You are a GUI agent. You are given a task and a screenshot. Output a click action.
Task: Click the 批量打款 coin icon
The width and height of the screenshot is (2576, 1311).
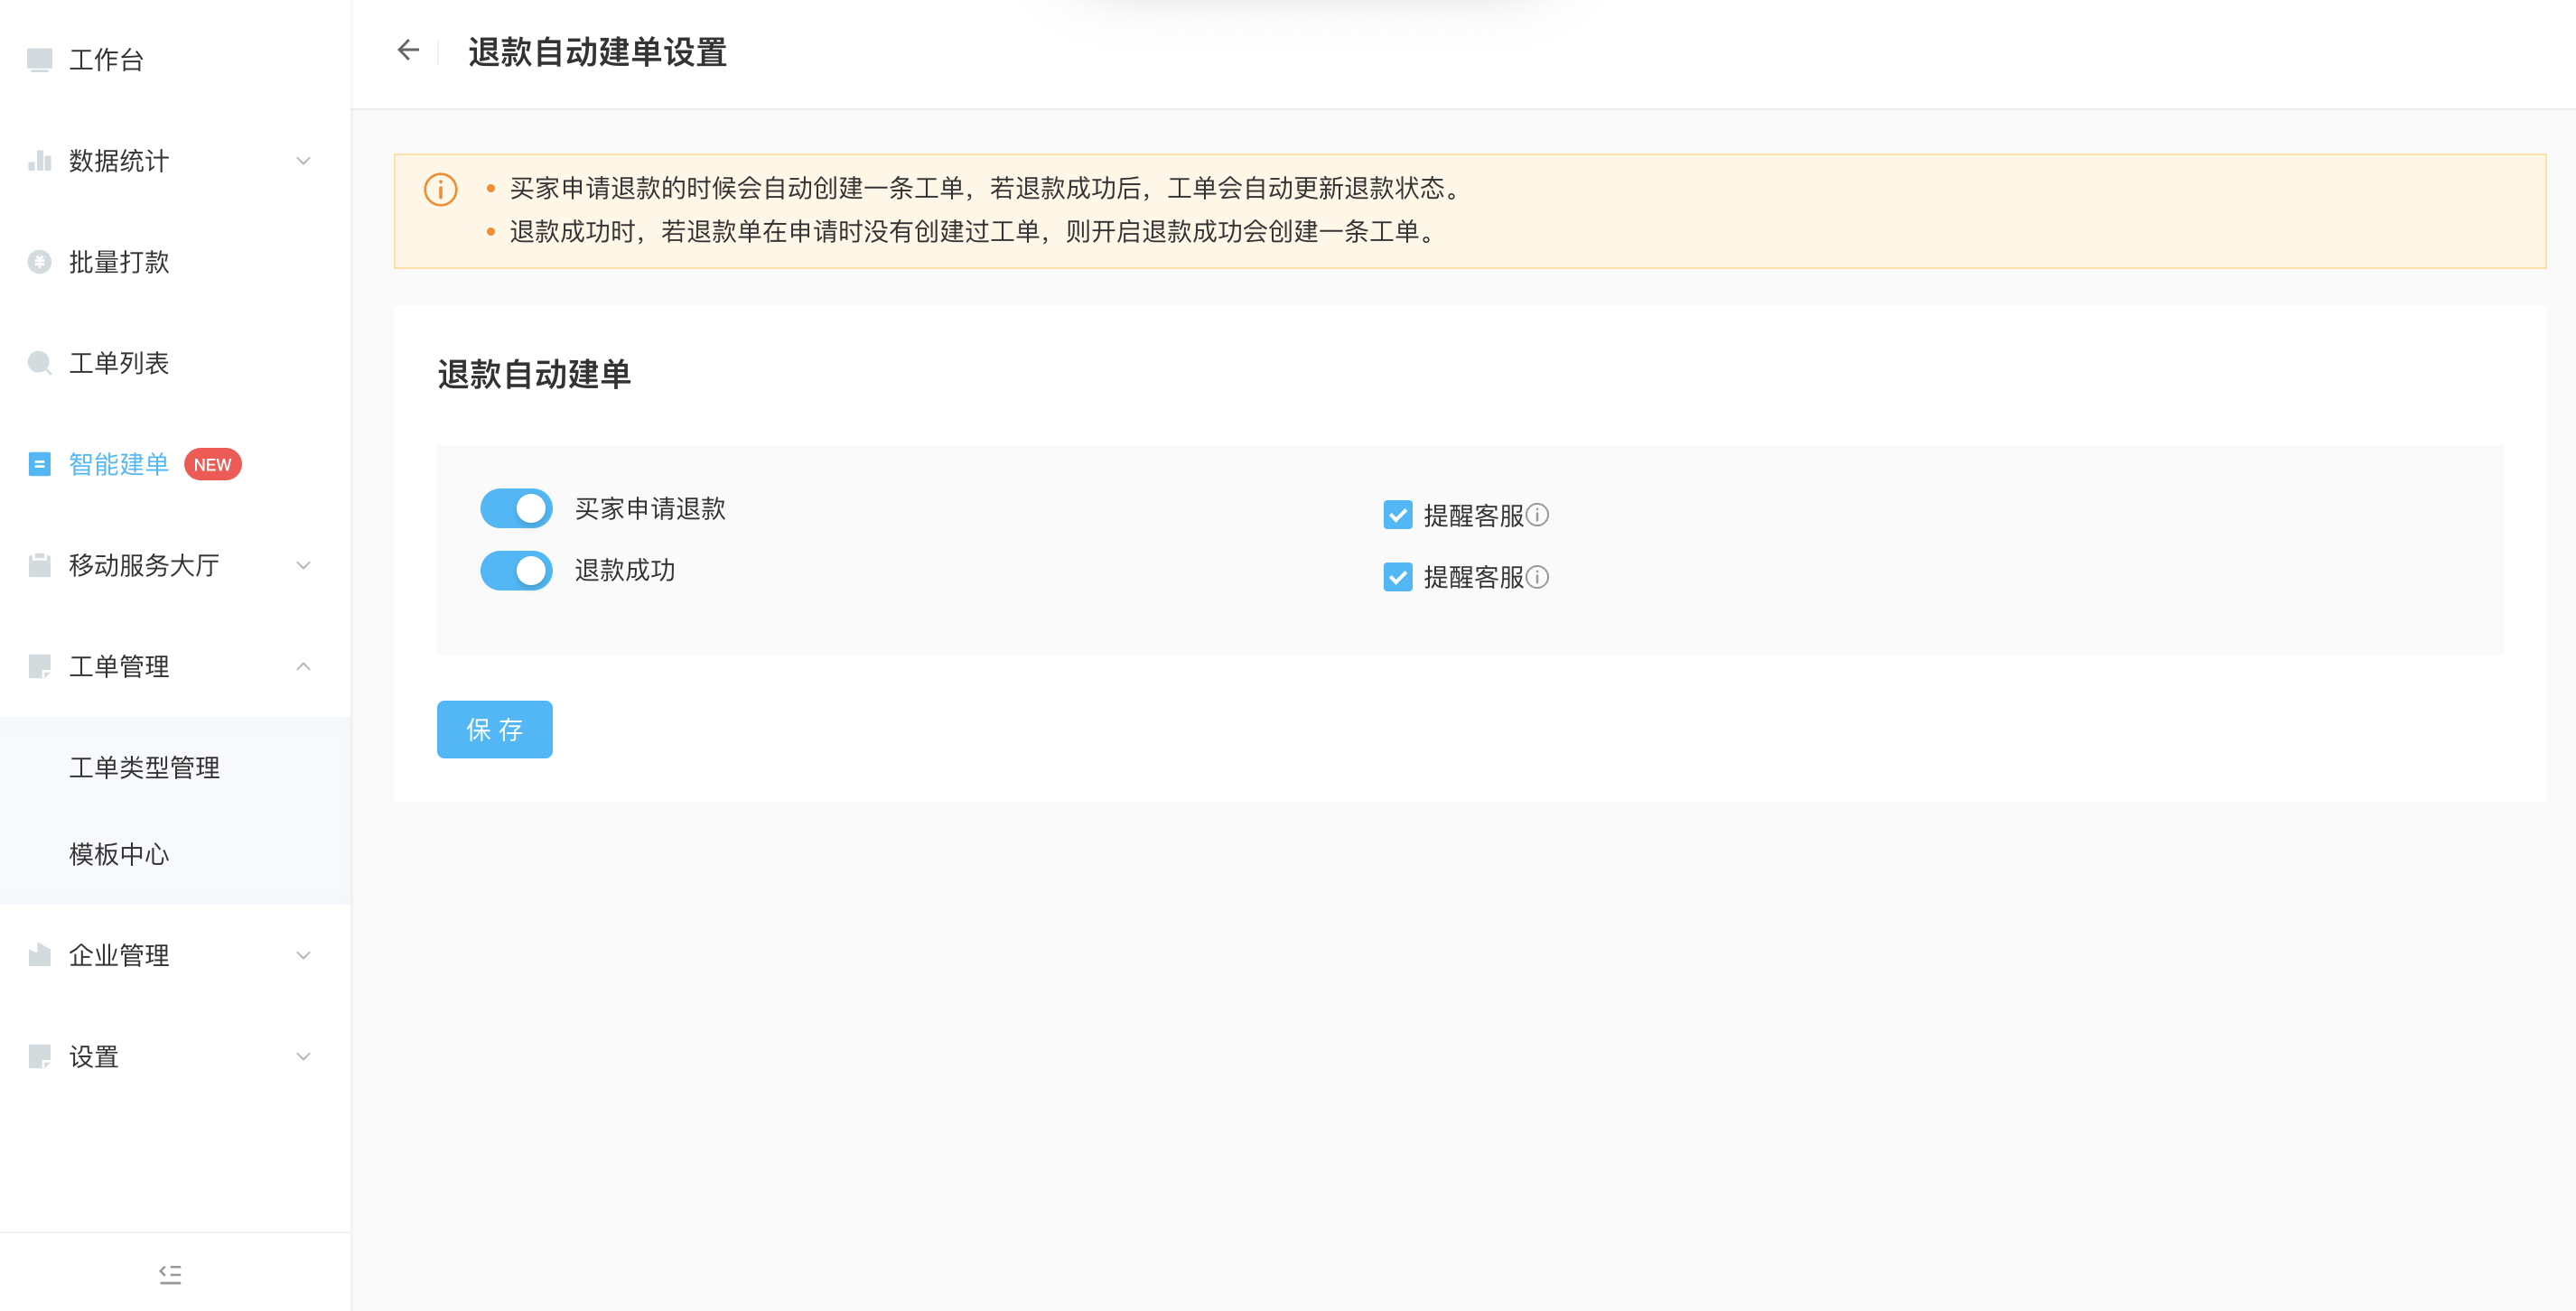pos(40,262)
